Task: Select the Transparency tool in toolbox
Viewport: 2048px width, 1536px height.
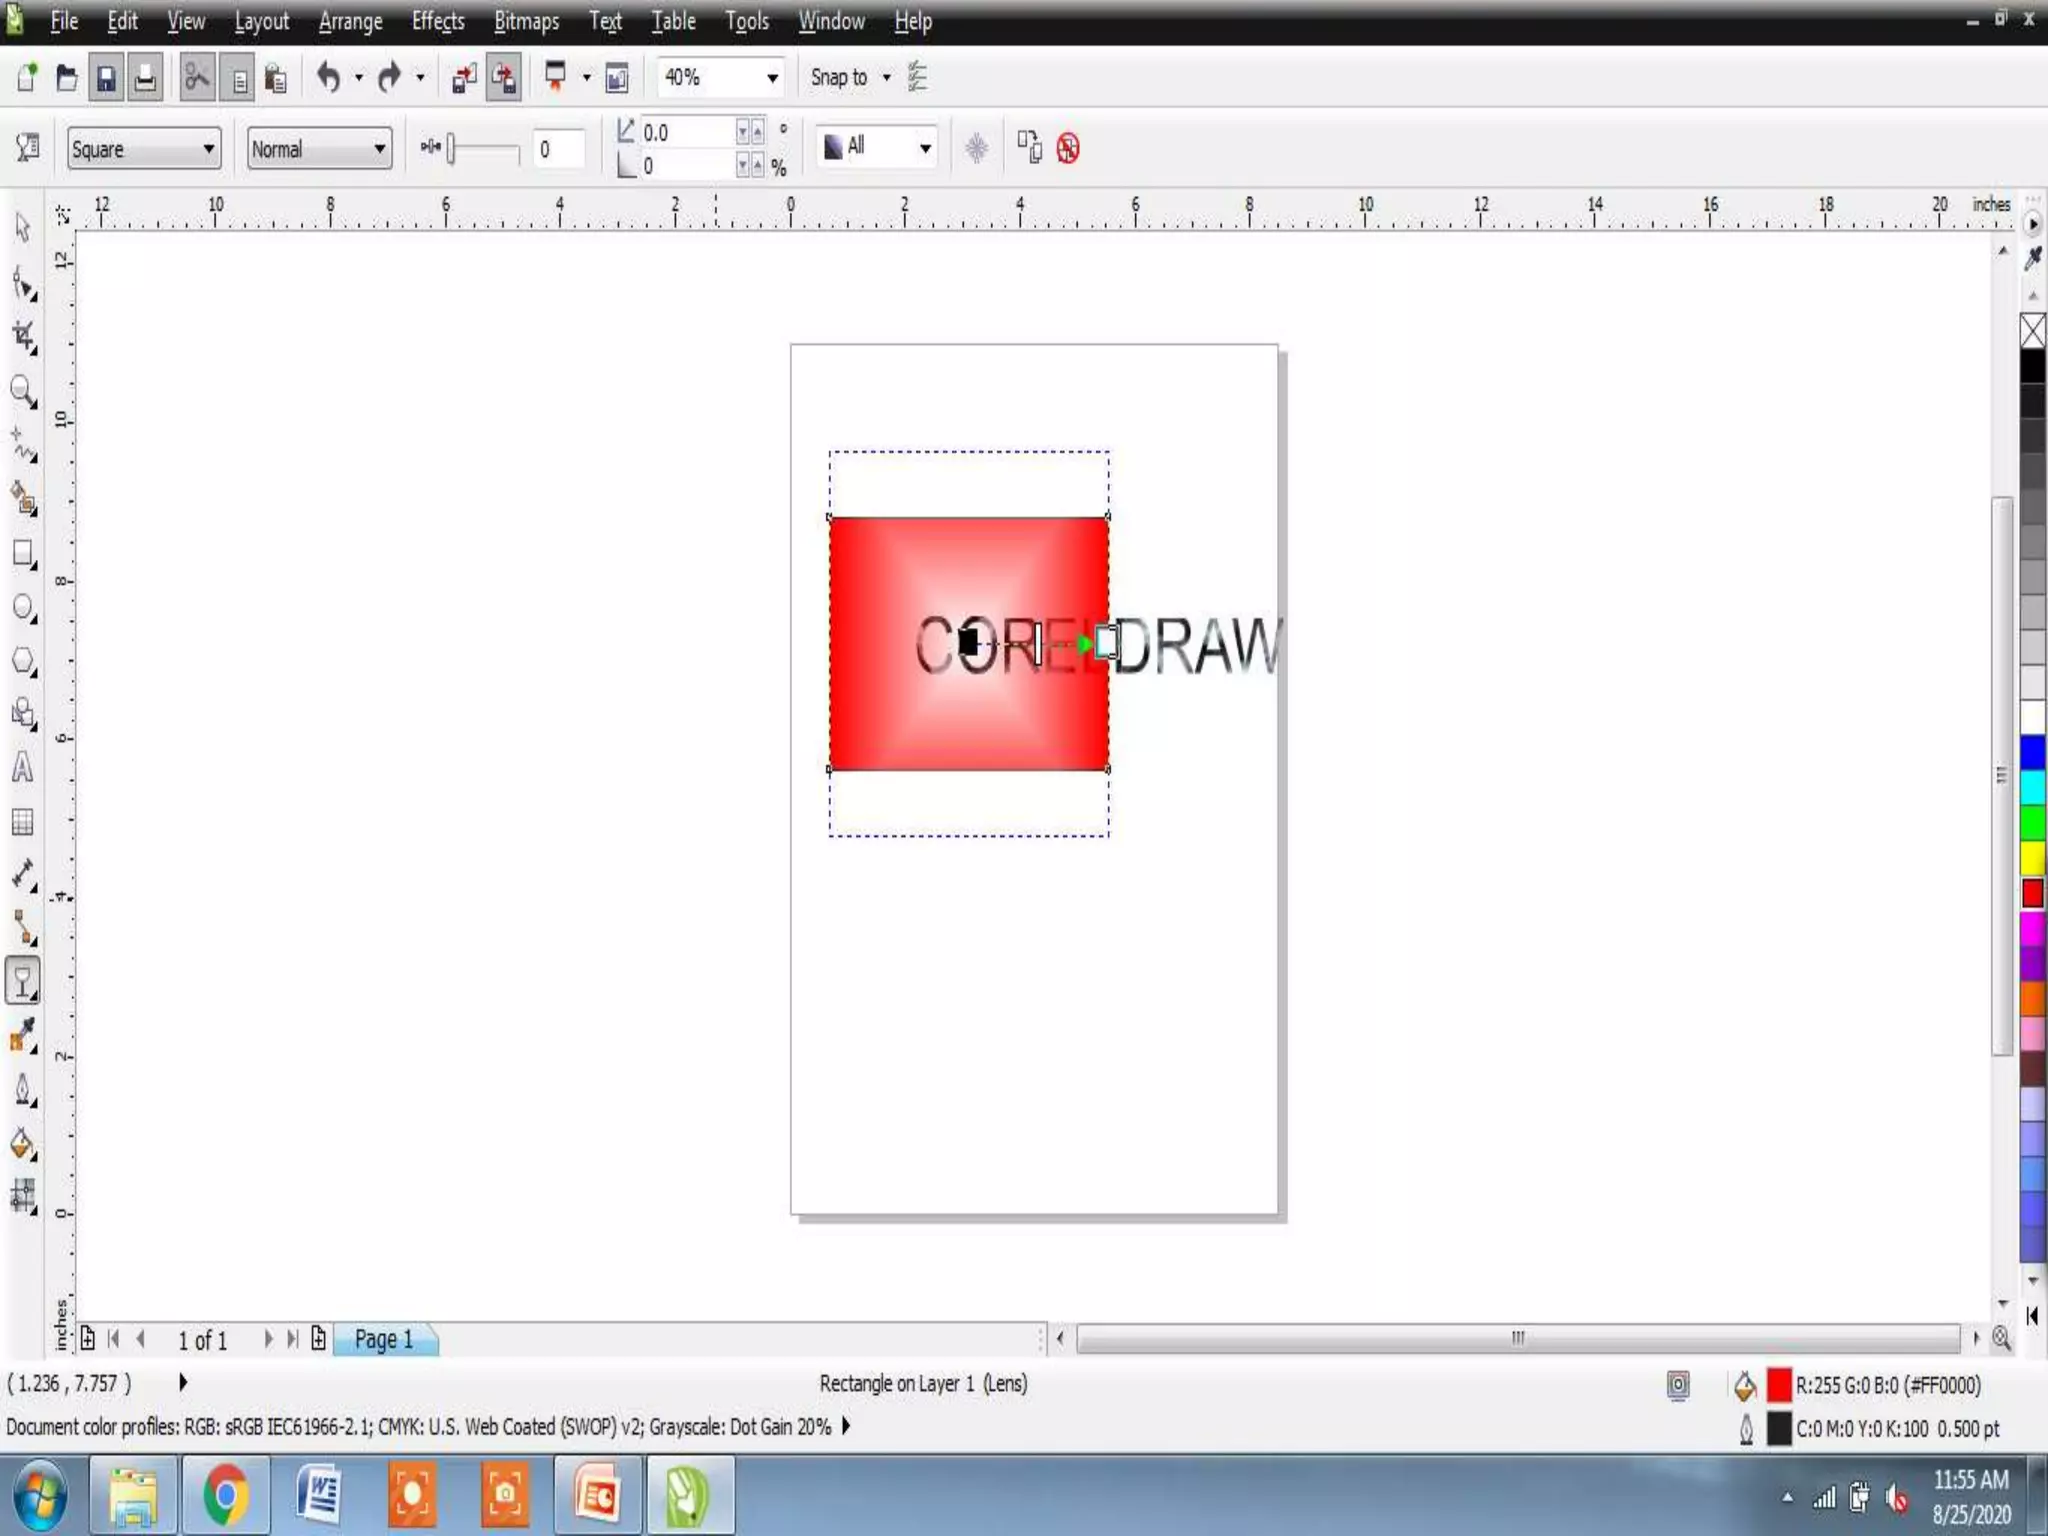Action: point(23,980)
